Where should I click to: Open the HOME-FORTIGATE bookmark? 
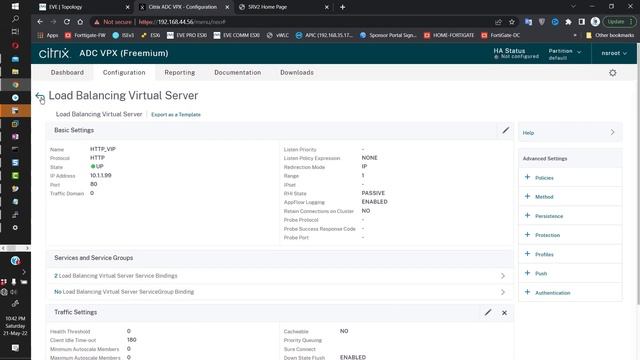pyautogui.click(x=449, y=36)
